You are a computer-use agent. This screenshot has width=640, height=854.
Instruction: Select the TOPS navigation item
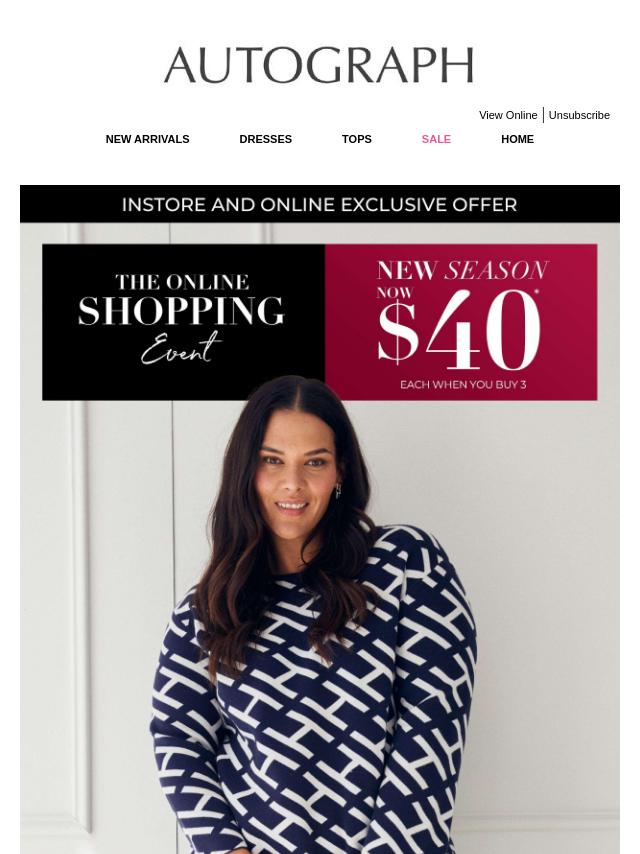(x=357, y=139)
